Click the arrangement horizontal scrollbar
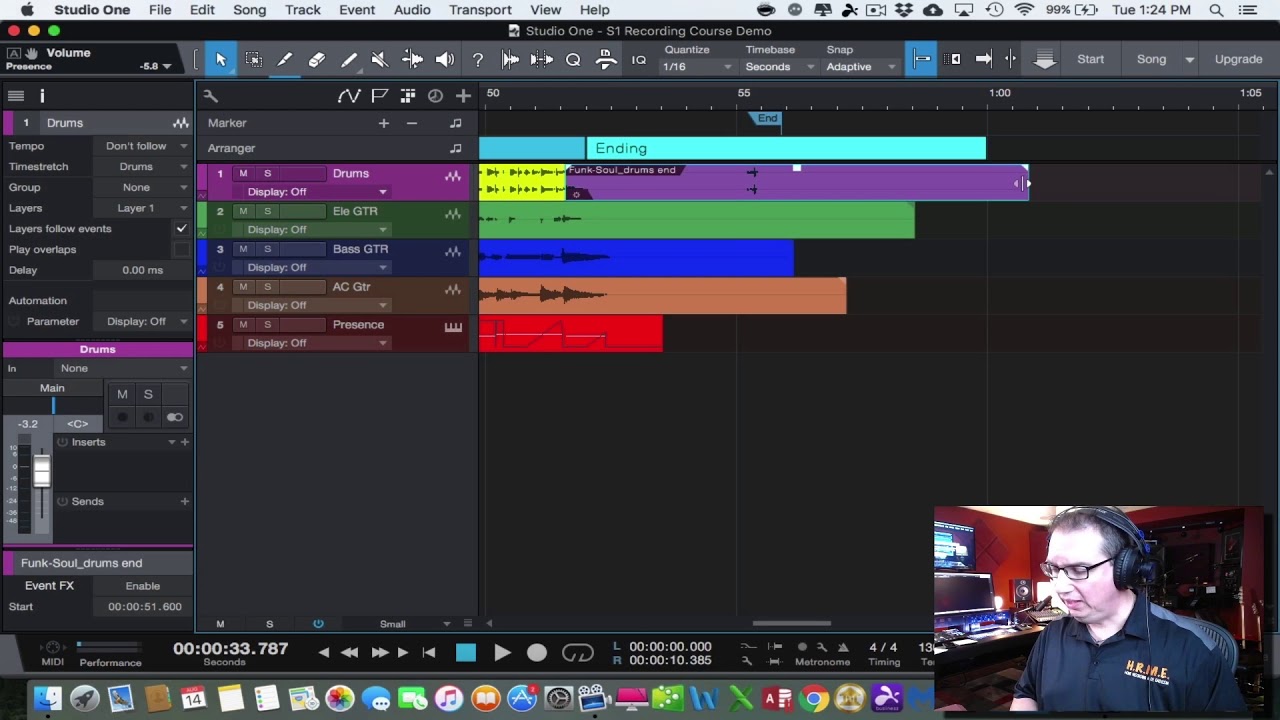1280x720 pixels. point(791,624)
